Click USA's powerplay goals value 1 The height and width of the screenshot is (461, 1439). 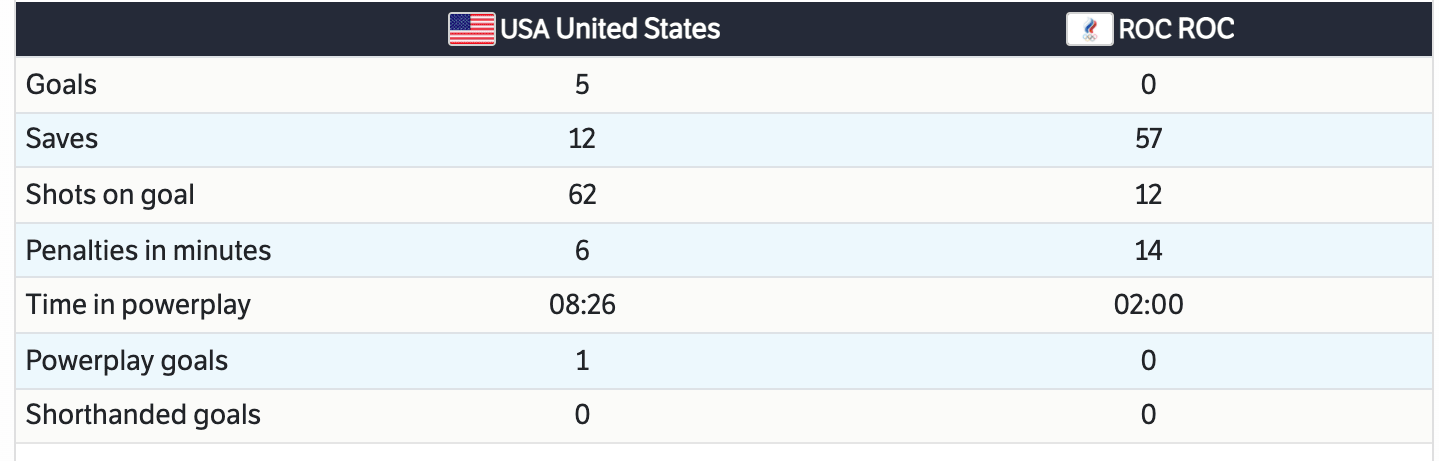point(582,360)
